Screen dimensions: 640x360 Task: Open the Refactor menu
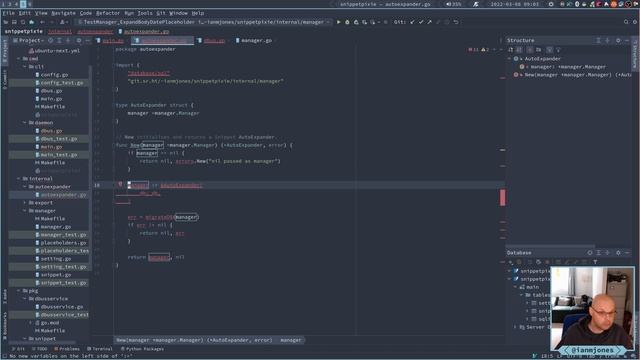108,13
